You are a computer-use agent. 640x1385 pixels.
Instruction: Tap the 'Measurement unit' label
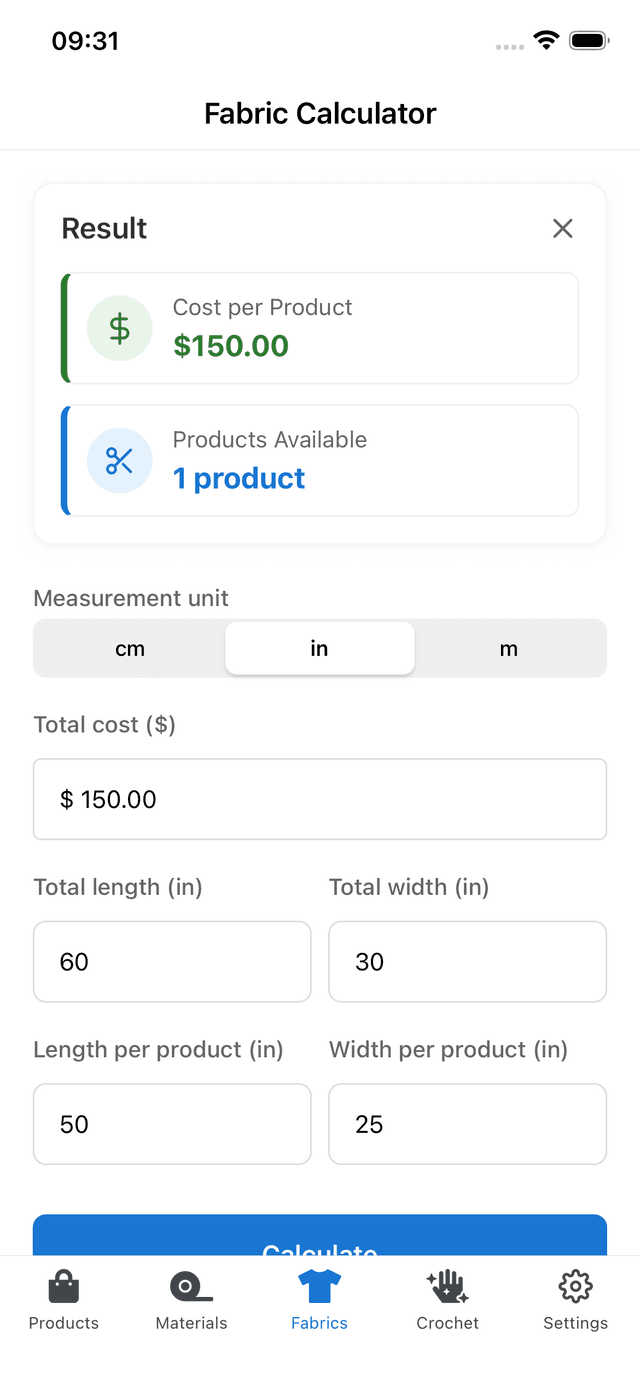[x=131, y=598]
